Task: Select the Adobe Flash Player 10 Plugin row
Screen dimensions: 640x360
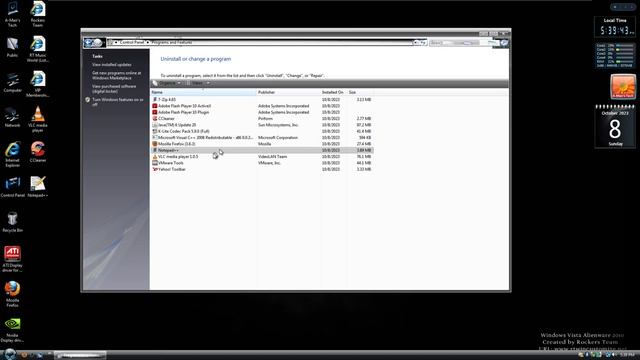Action: [x=261, y=112]
